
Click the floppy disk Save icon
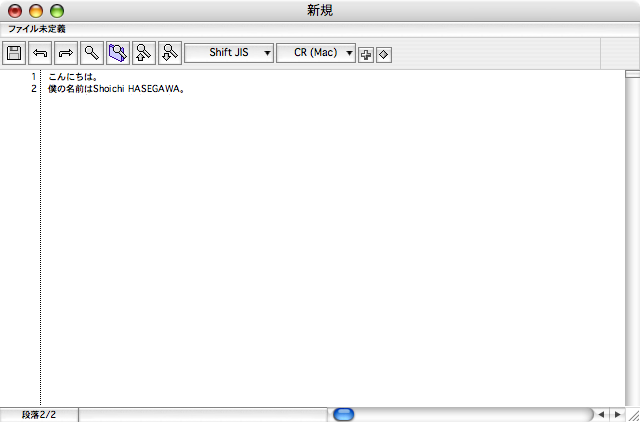pyautogui.click(x=14, y=53)
